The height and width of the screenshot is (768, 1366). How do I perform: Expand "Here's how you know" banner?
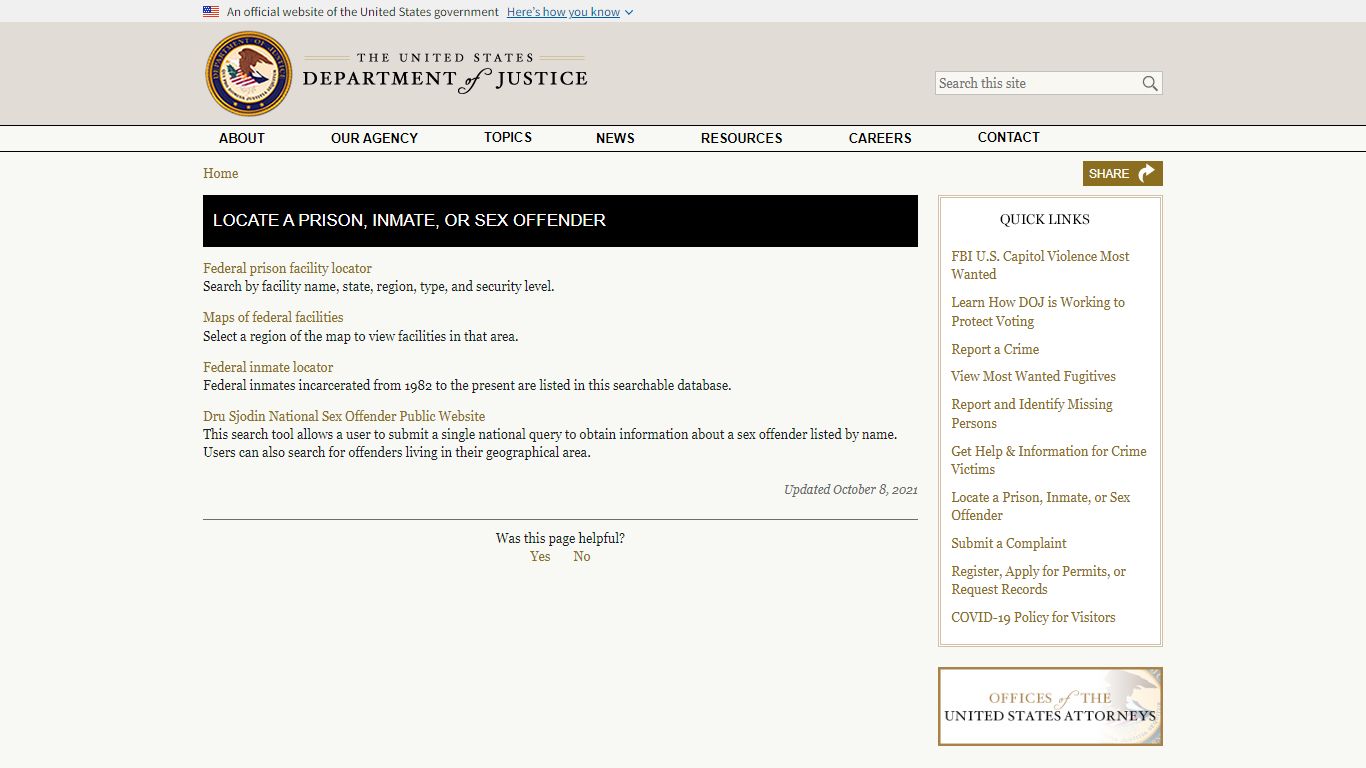[x=570, y=12]
